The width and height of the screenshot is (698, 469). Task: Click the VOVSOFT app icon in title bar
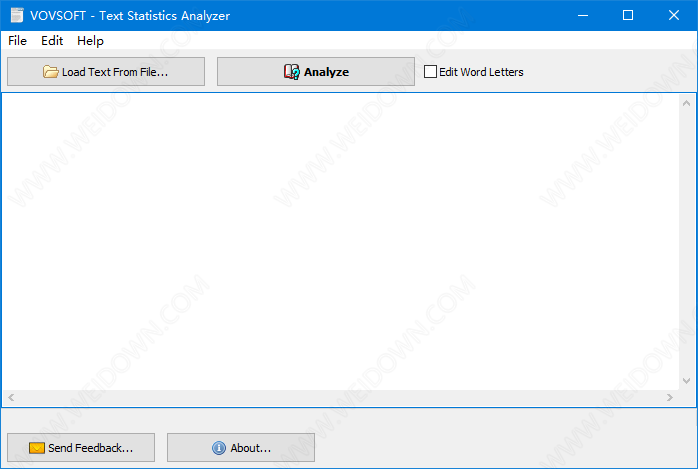(17, 15)
